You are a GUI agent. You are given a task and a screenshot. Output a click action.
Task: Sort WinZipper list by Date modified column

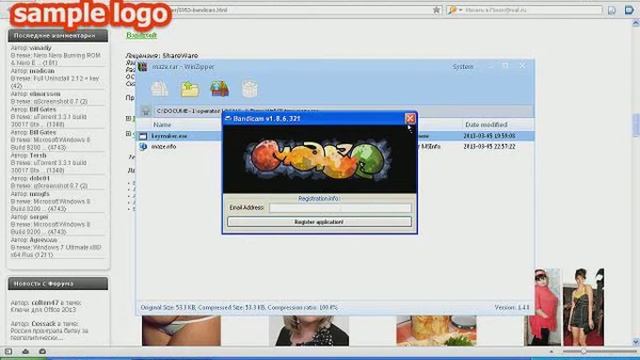coord(486,124)
